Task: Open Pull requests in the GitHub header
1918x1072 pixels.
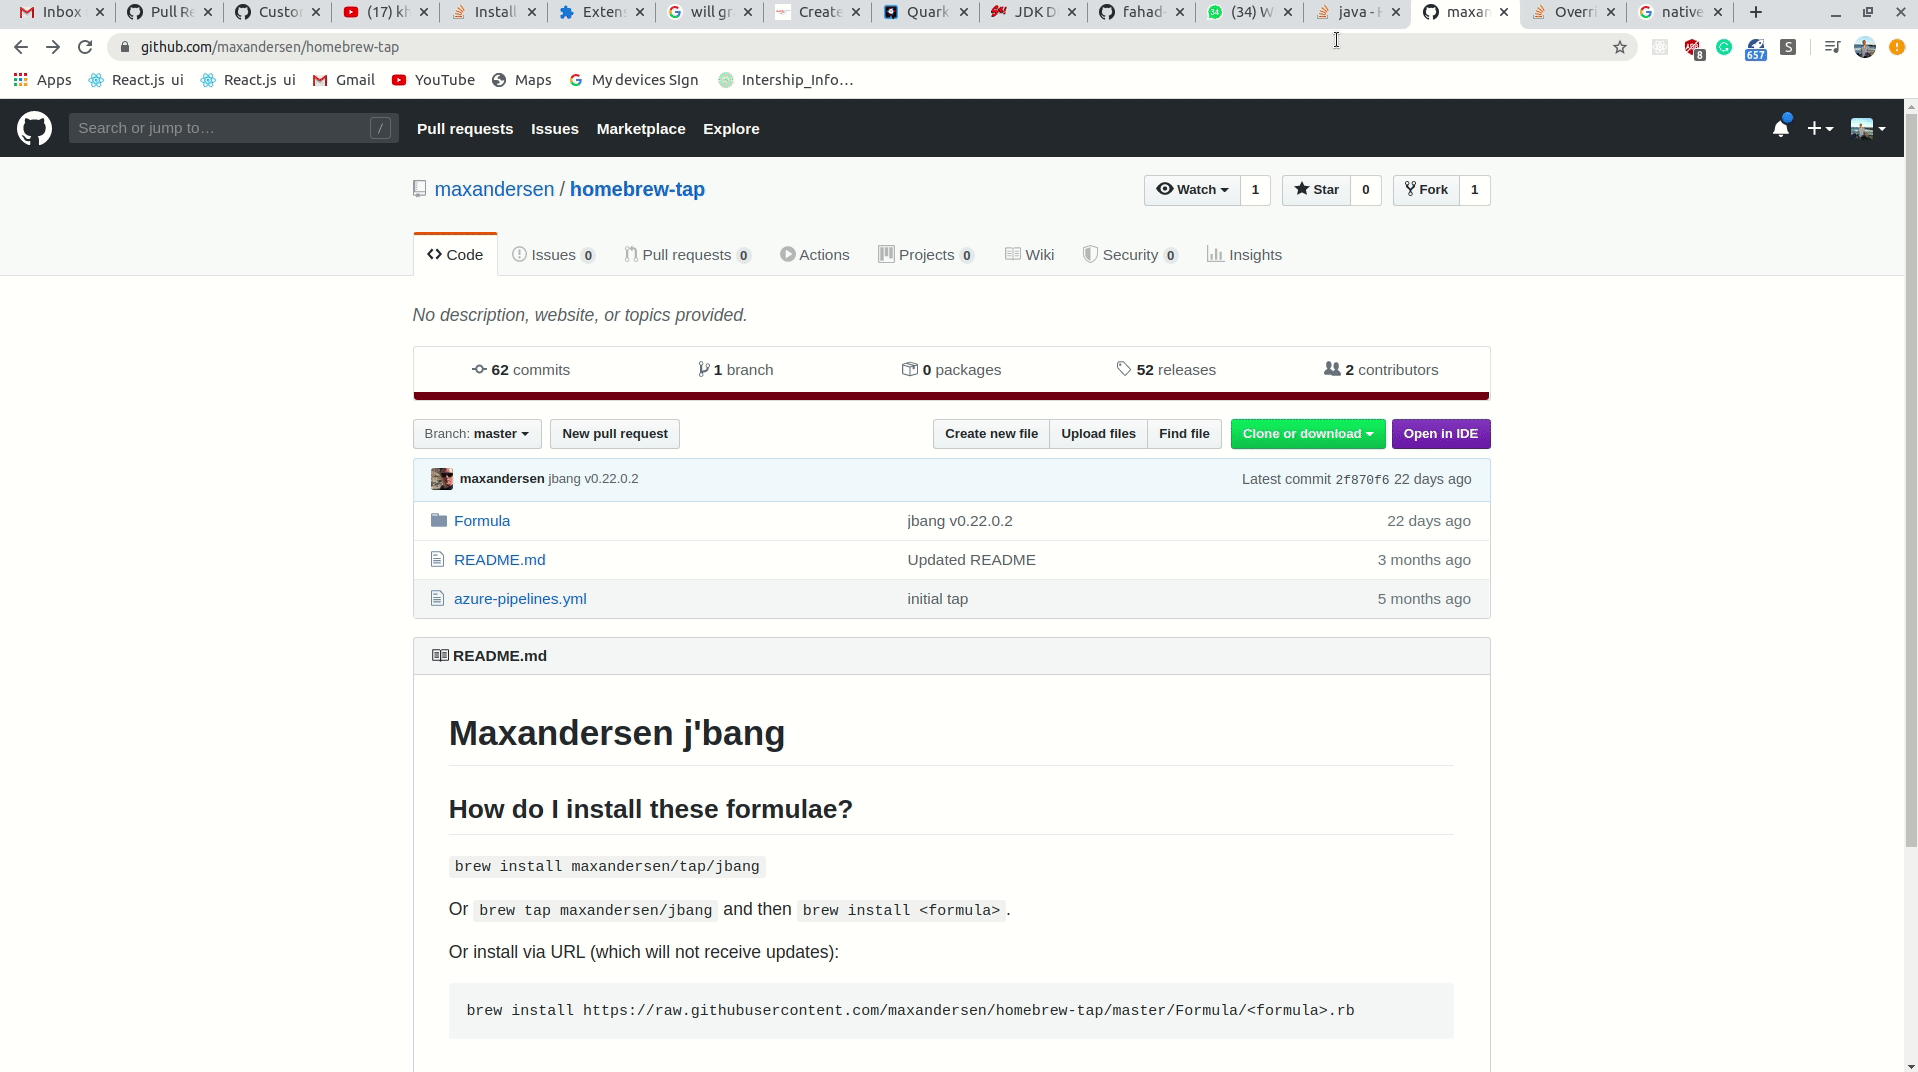Action: tap(465, 129)
